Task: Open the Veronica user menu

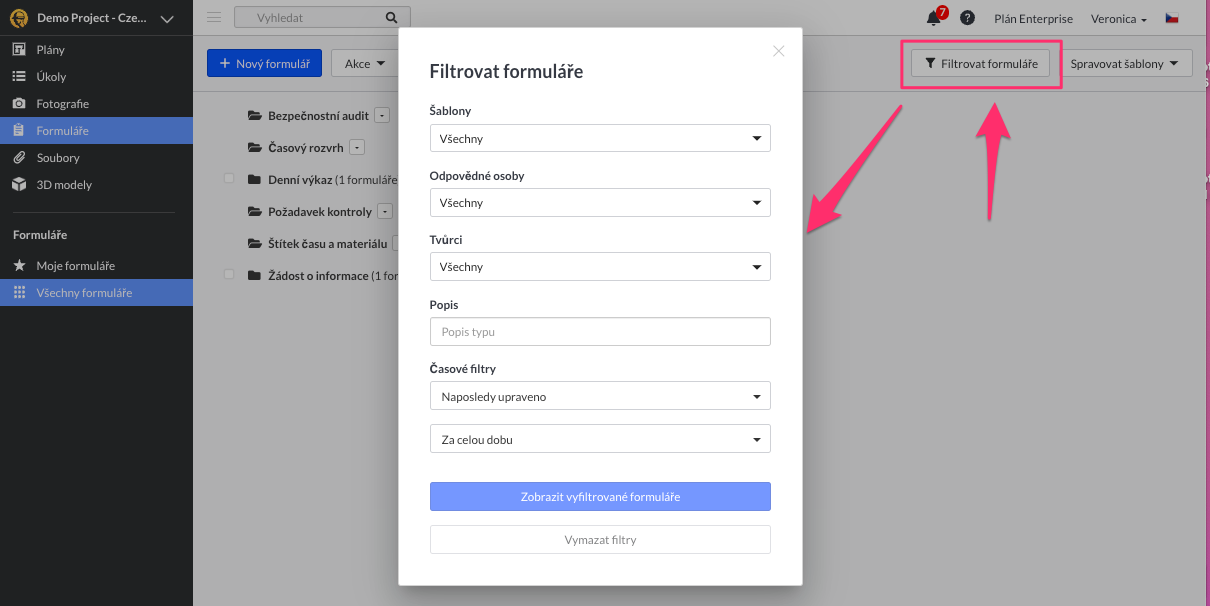Action: (x=1118, y=19)
